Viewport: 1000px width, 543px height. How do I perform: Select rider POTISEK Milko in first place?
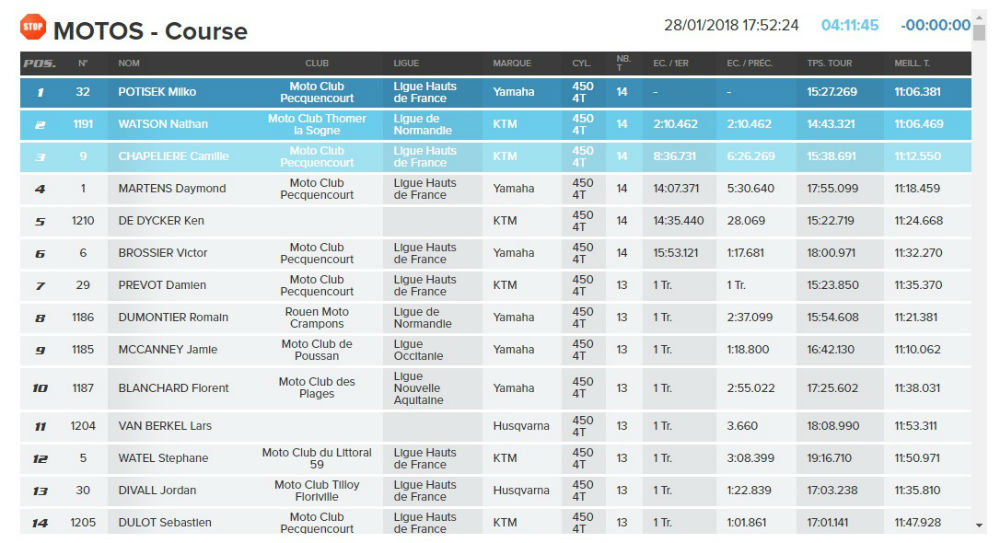(157, 92)
